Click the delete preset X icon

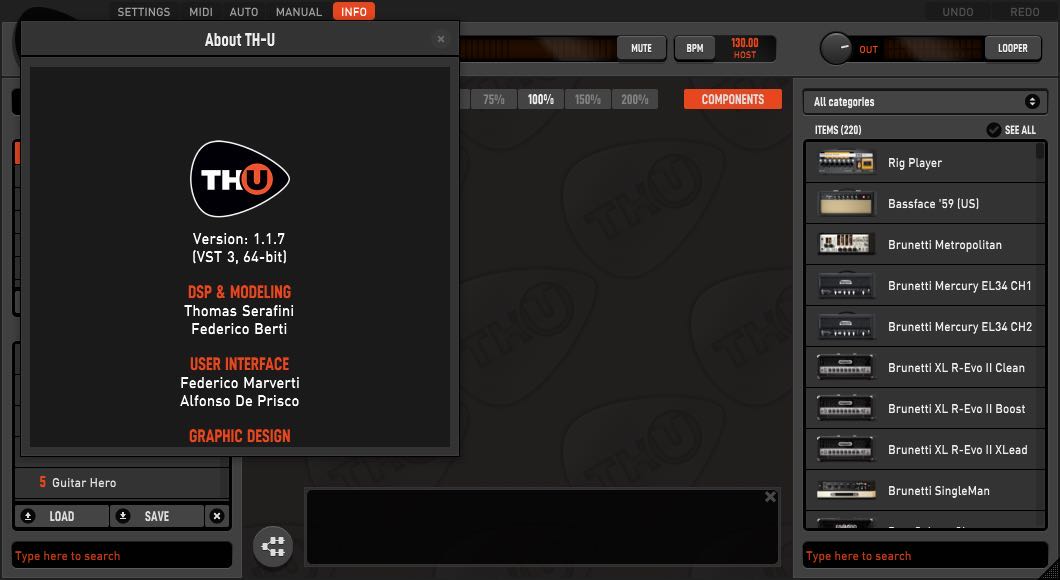(216, 516)
